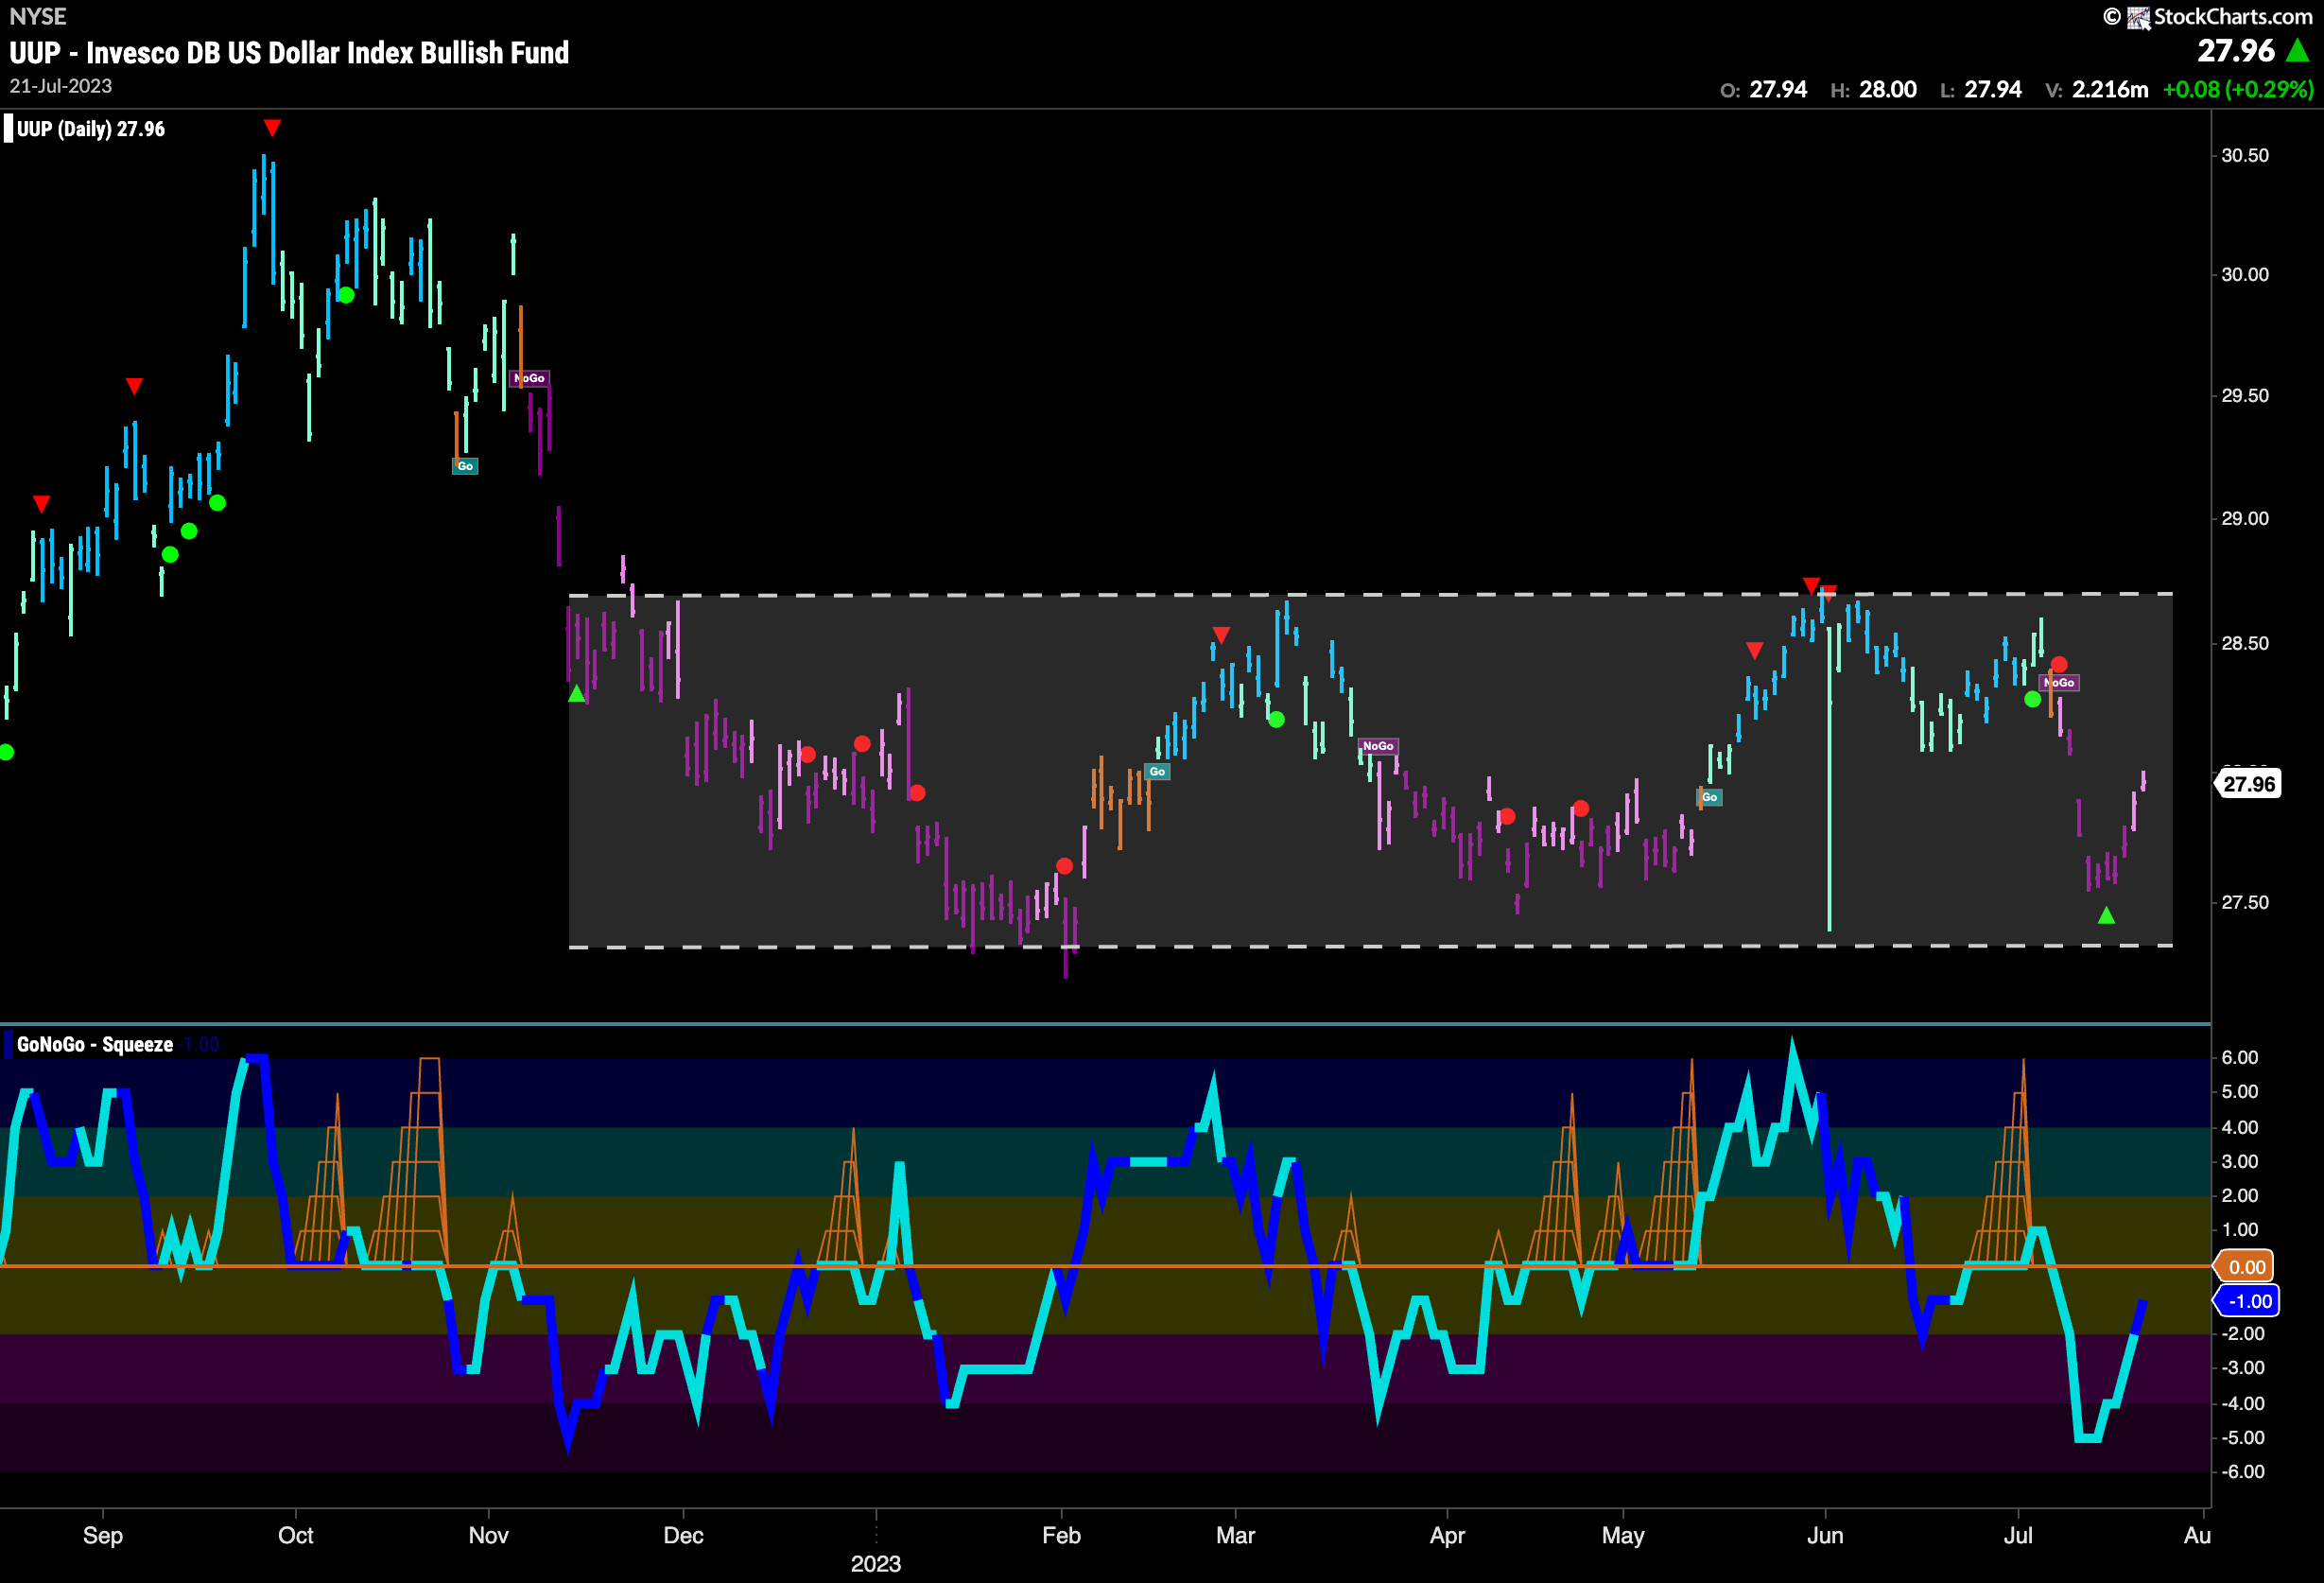
Task: Click the white legend marker beside UUP (Daily)
Action: pyautogui.click(x=8, y=129)
